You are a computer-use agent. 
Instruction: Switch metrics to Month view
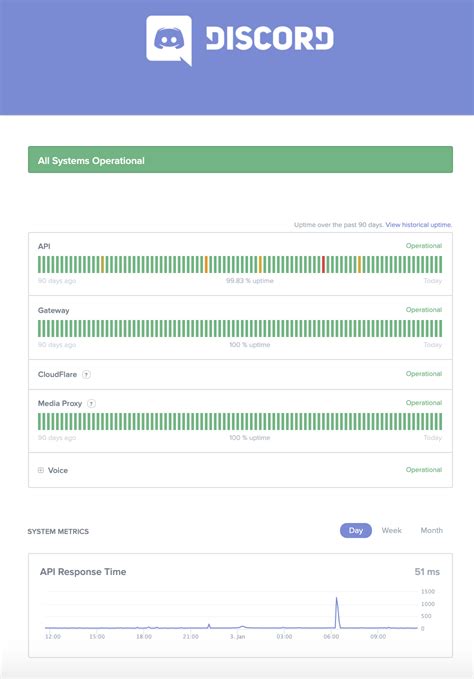coord(432,530)
